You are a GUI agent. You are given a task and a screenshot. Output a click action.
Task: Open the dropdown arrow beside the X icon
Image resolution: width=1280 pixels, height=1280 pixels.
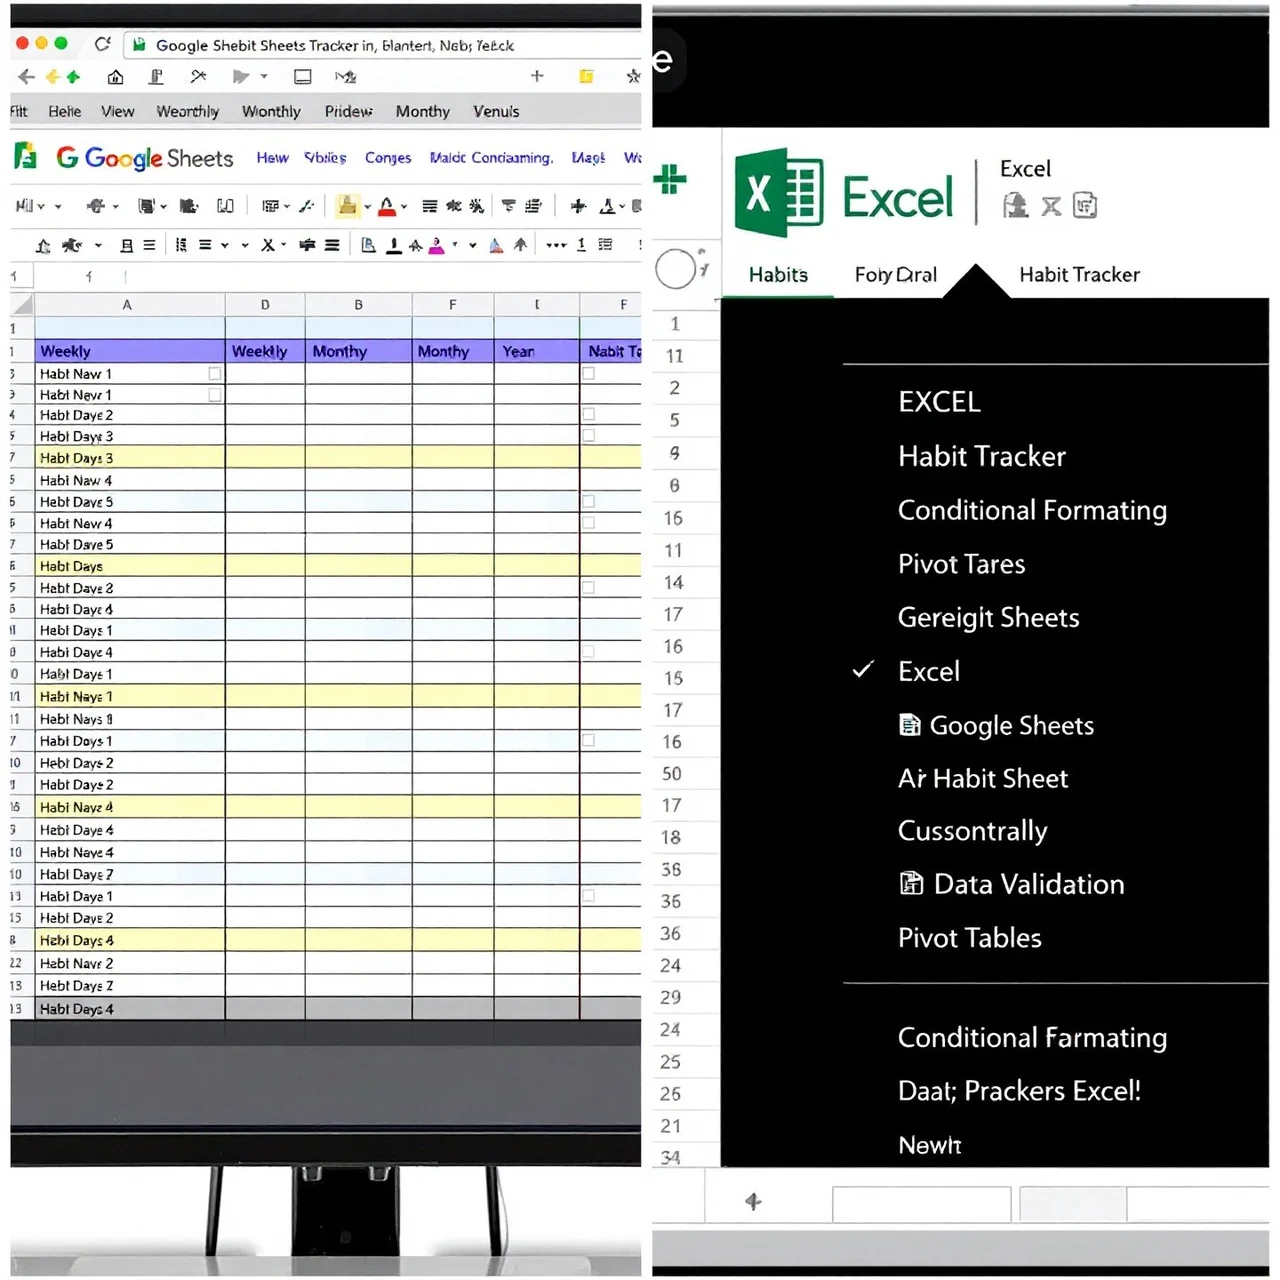tap(283, 245)
